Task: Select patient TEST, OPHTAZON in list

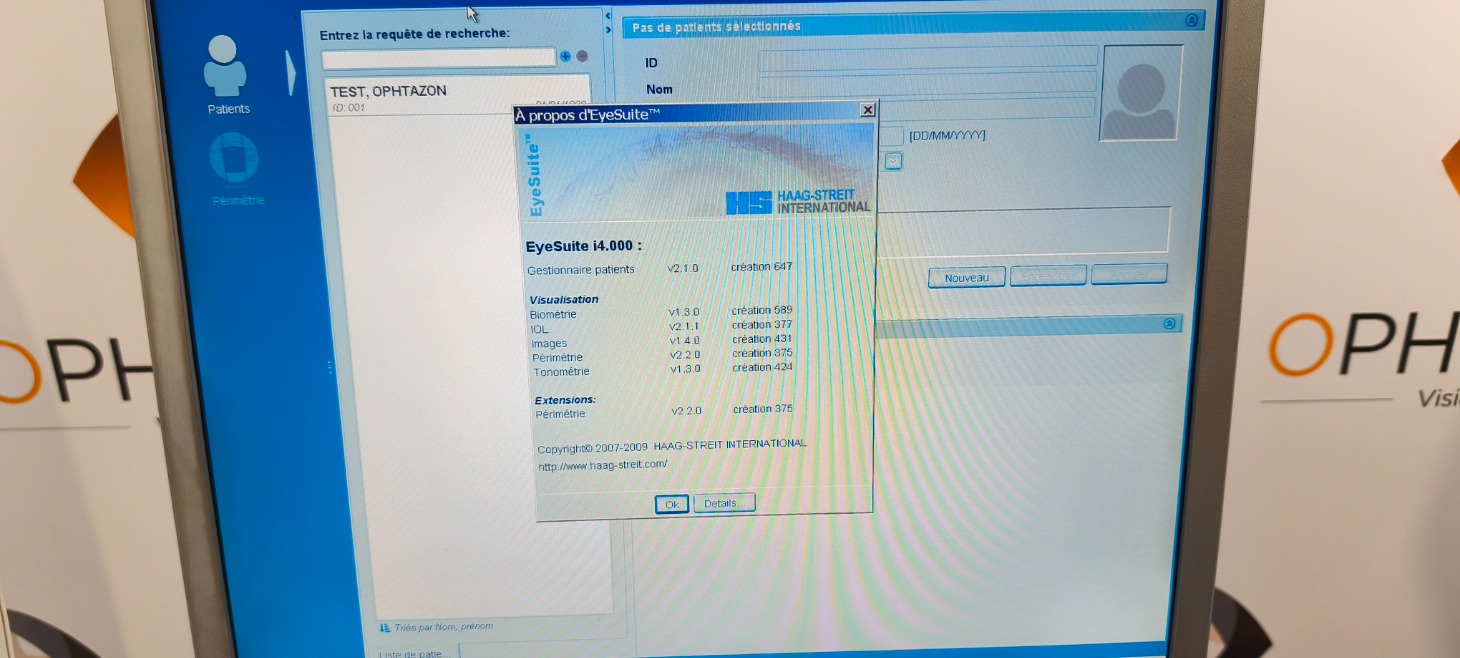Action: pos(389,91)
